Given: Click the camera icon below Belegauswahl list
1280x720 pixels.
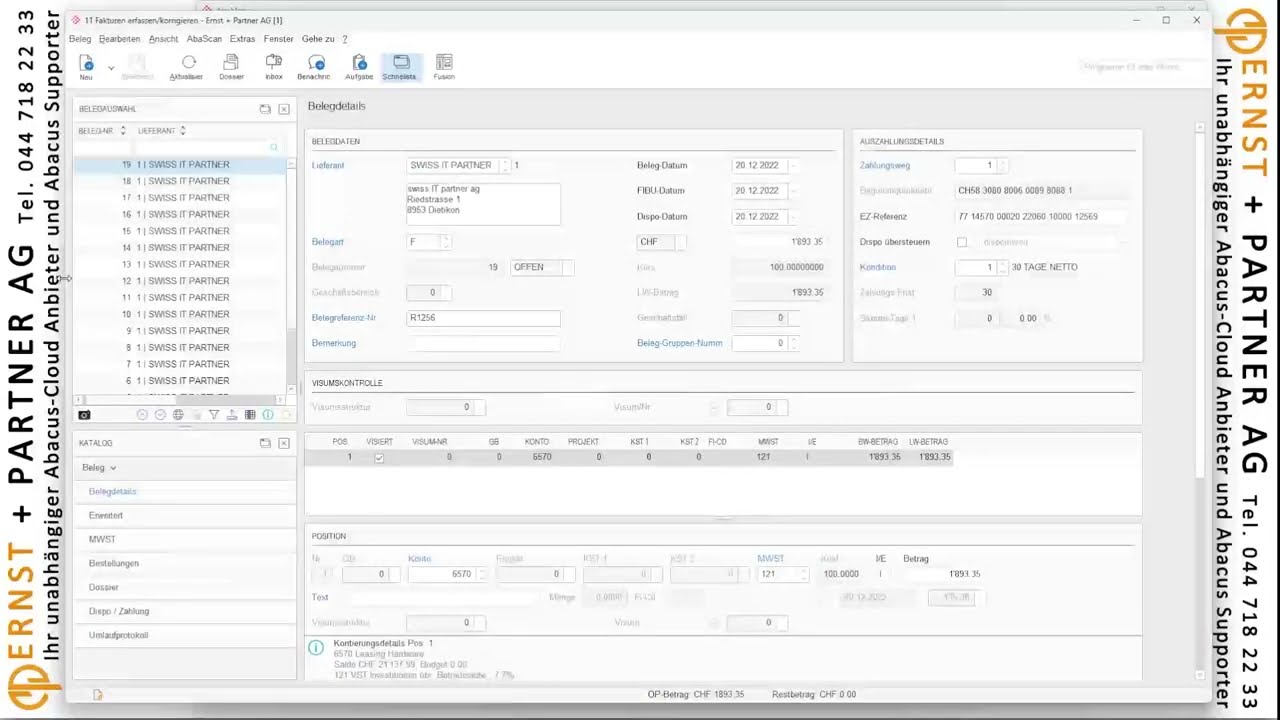Looking at the screenshot, I should pyautogui.click(x=84, y=415).
